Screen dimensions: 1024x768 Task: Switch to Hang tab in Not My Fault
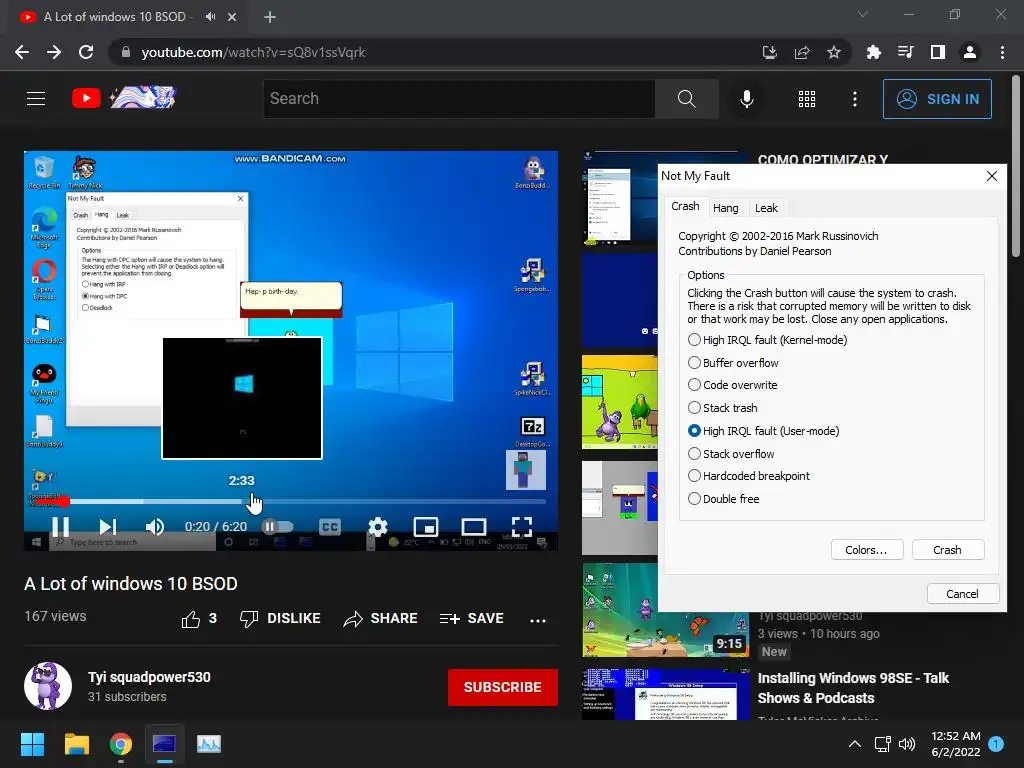(726, 208)
